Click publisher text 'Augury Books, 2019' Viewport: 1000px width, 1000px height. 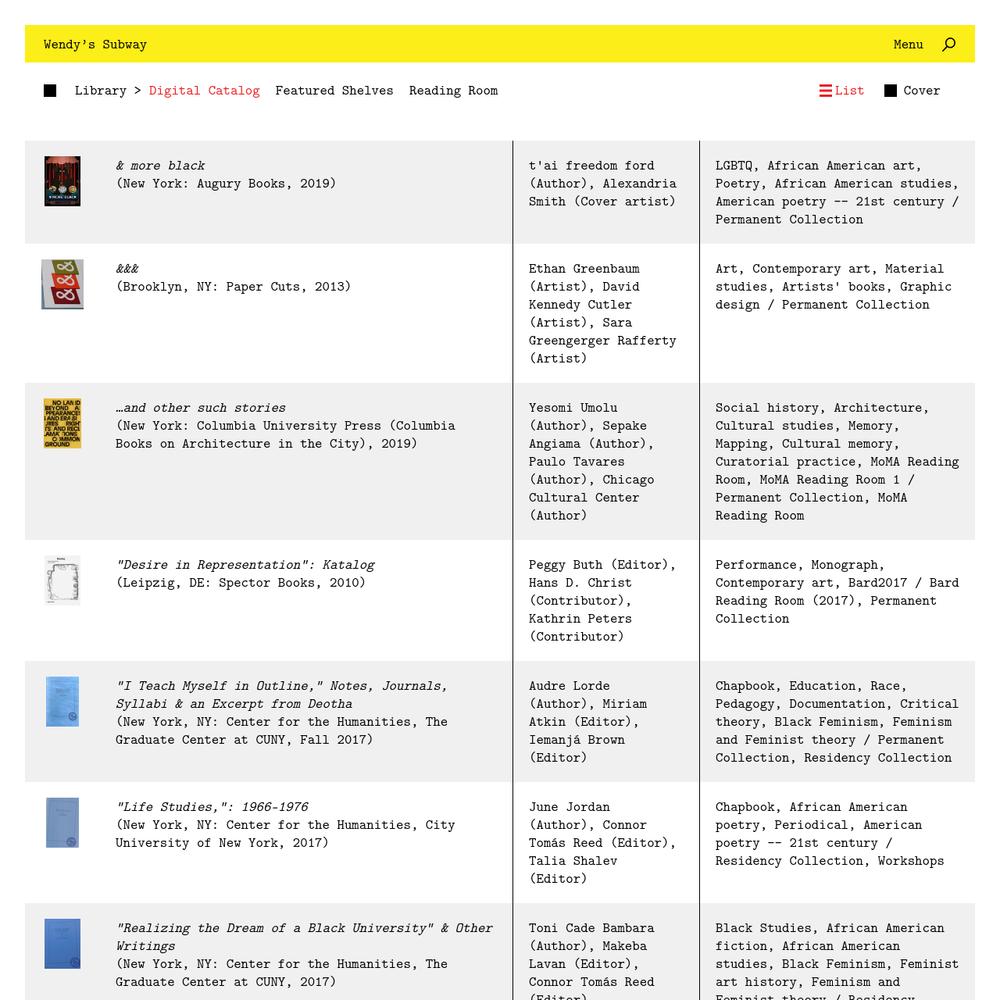point(263,184)
